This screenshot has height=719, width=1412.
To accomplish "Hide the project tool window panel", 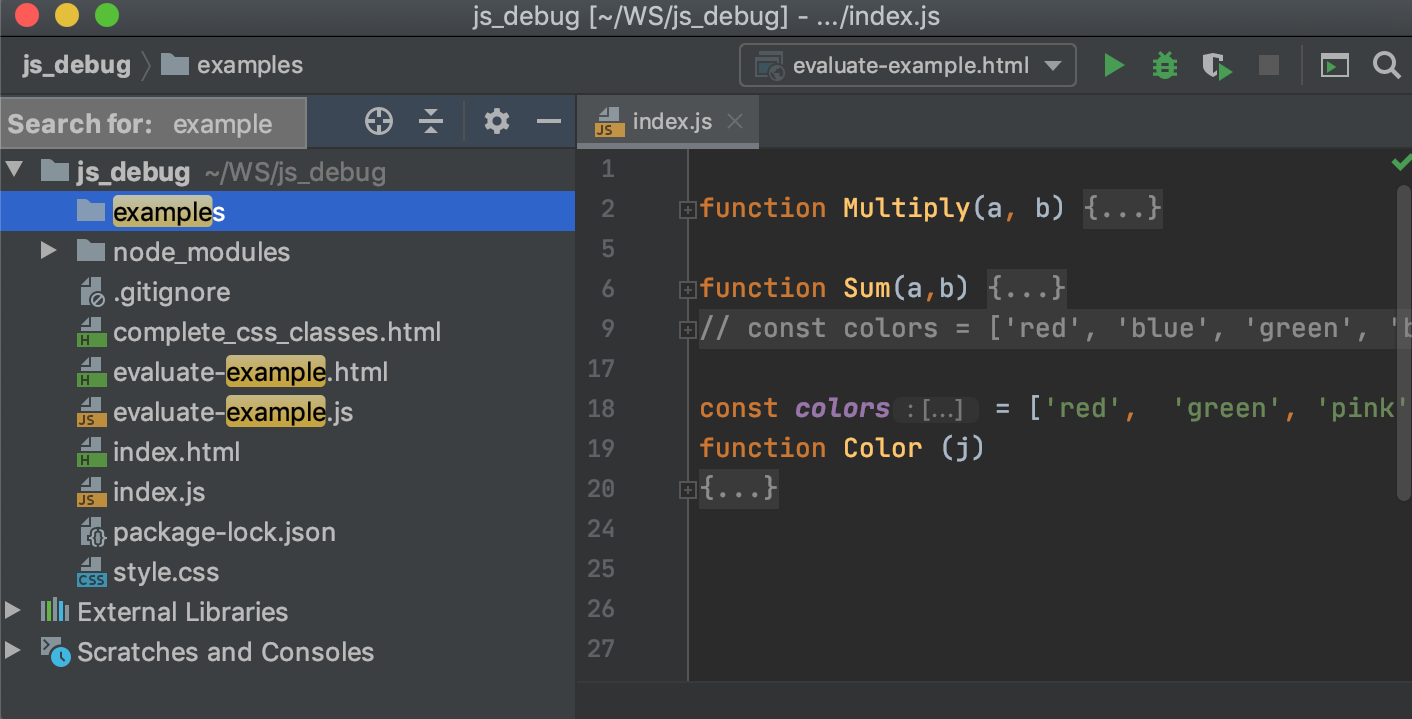I will point(549,122).
